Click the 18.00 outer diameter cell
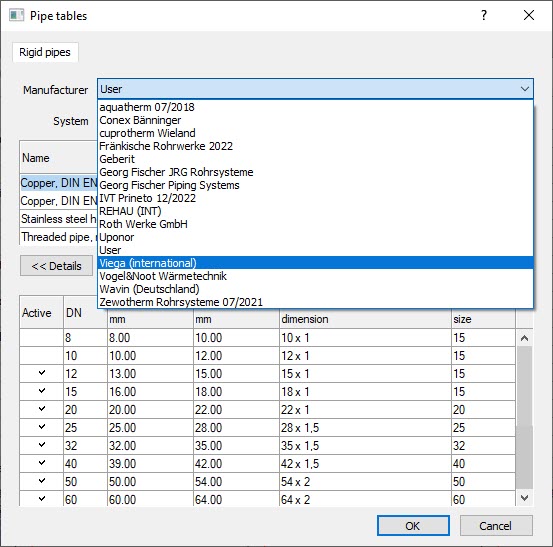This screenshot has width=553, height=547. coord(236,391)
